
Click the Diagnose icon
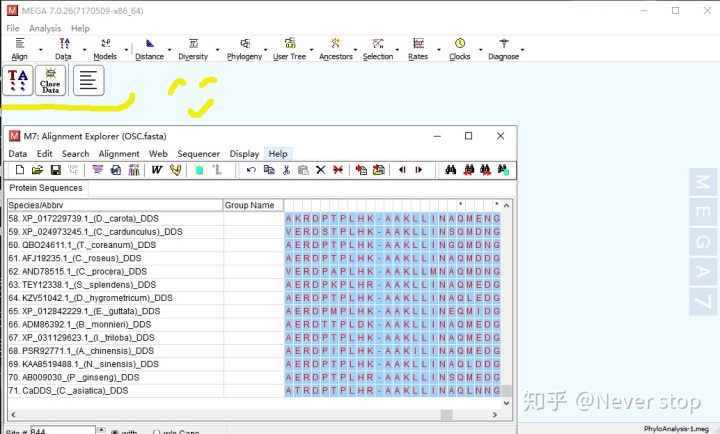(x=504, y=44)
